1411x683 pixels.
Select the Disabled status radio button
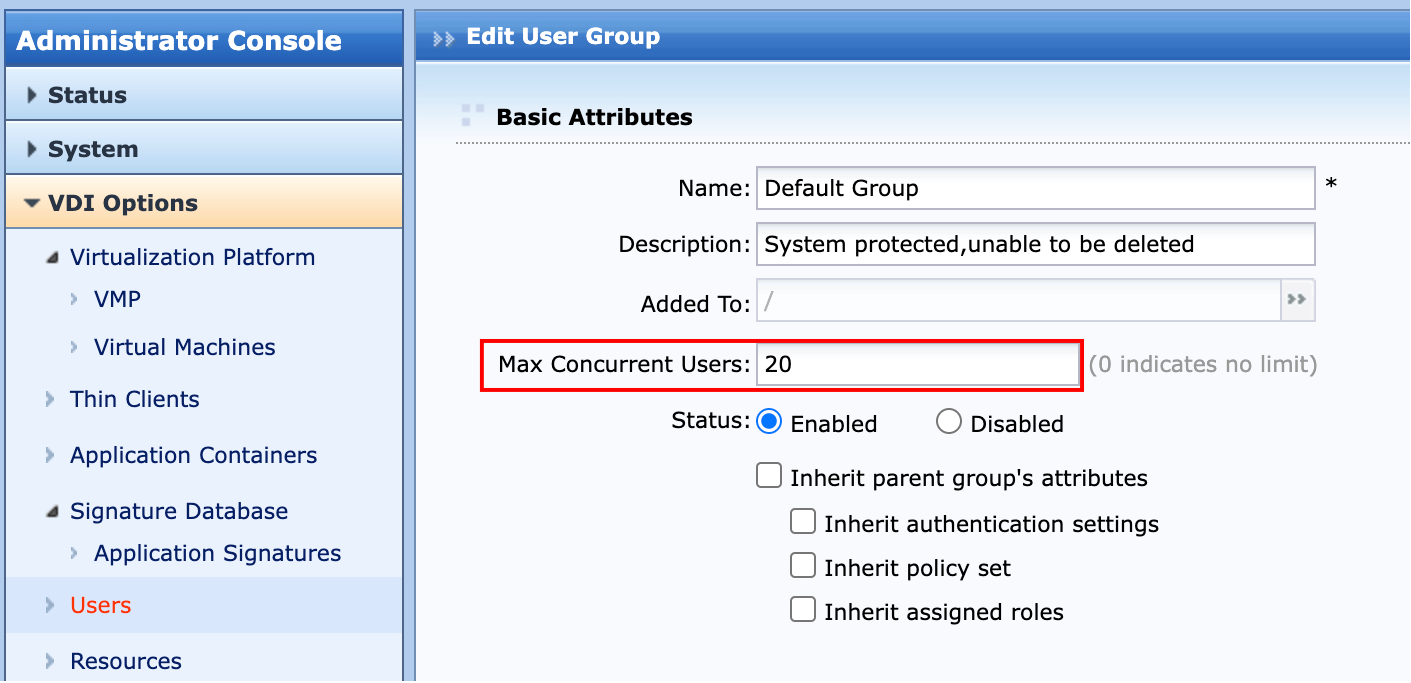click(x=949, y=422)
